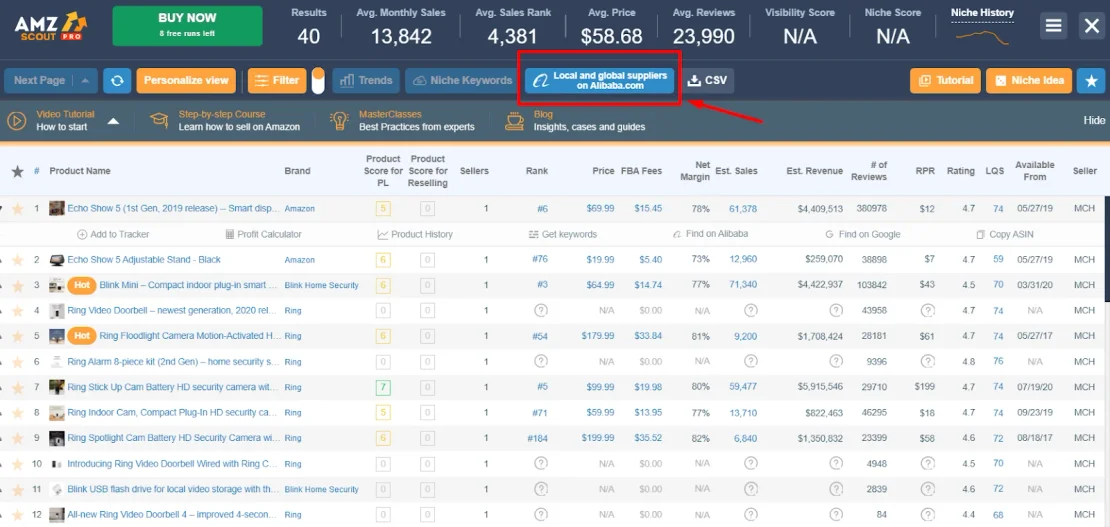Open the Tutorial button
Viewport: 1110px width, 527px height.
[x=946, y=81]
